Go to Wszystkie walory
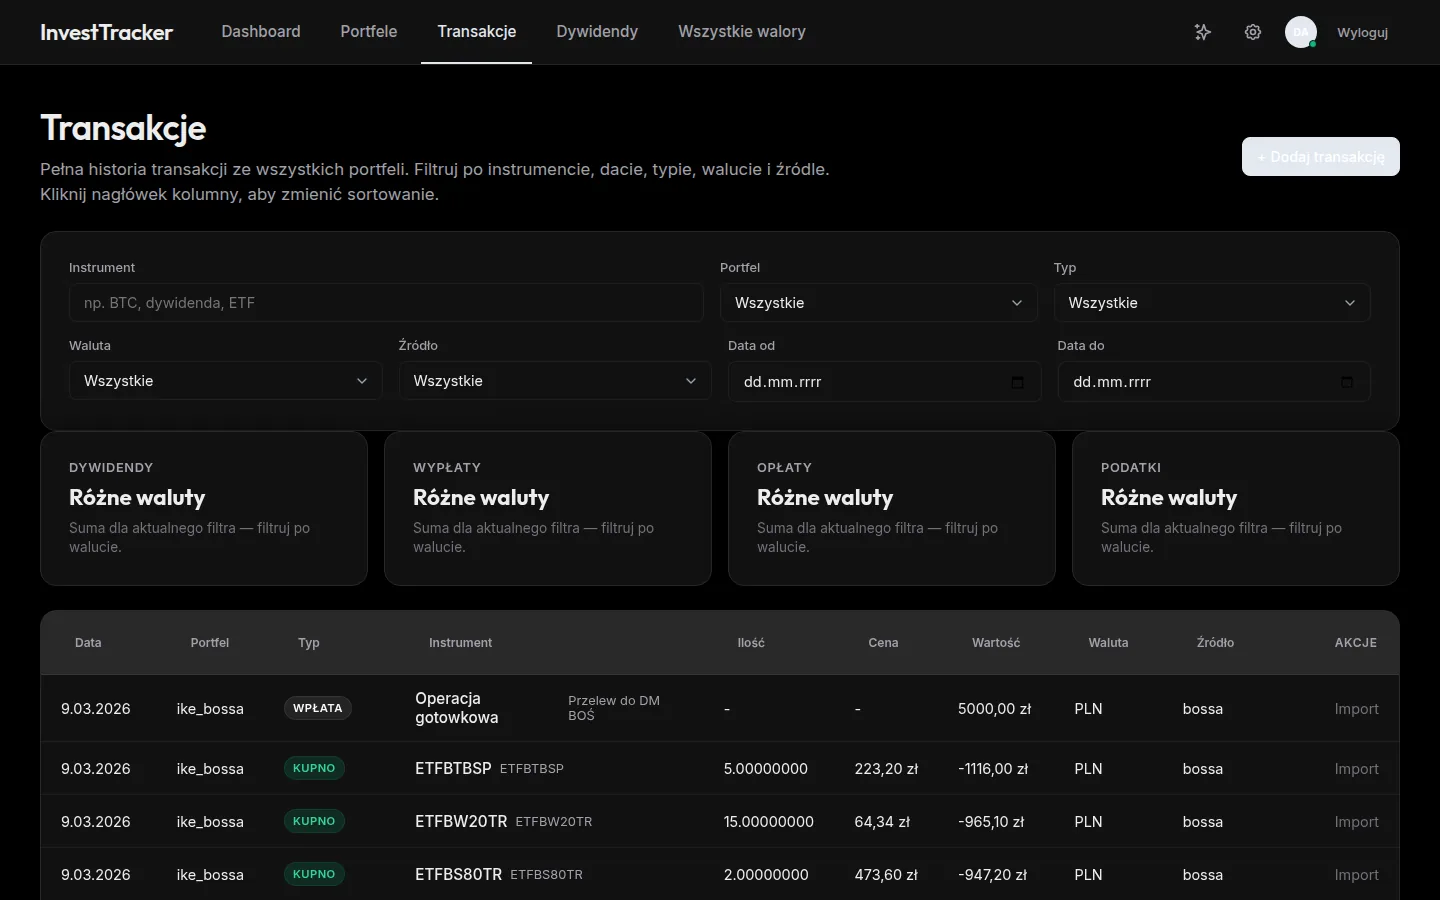The image size is (1440, 900). tap(741, 31)
